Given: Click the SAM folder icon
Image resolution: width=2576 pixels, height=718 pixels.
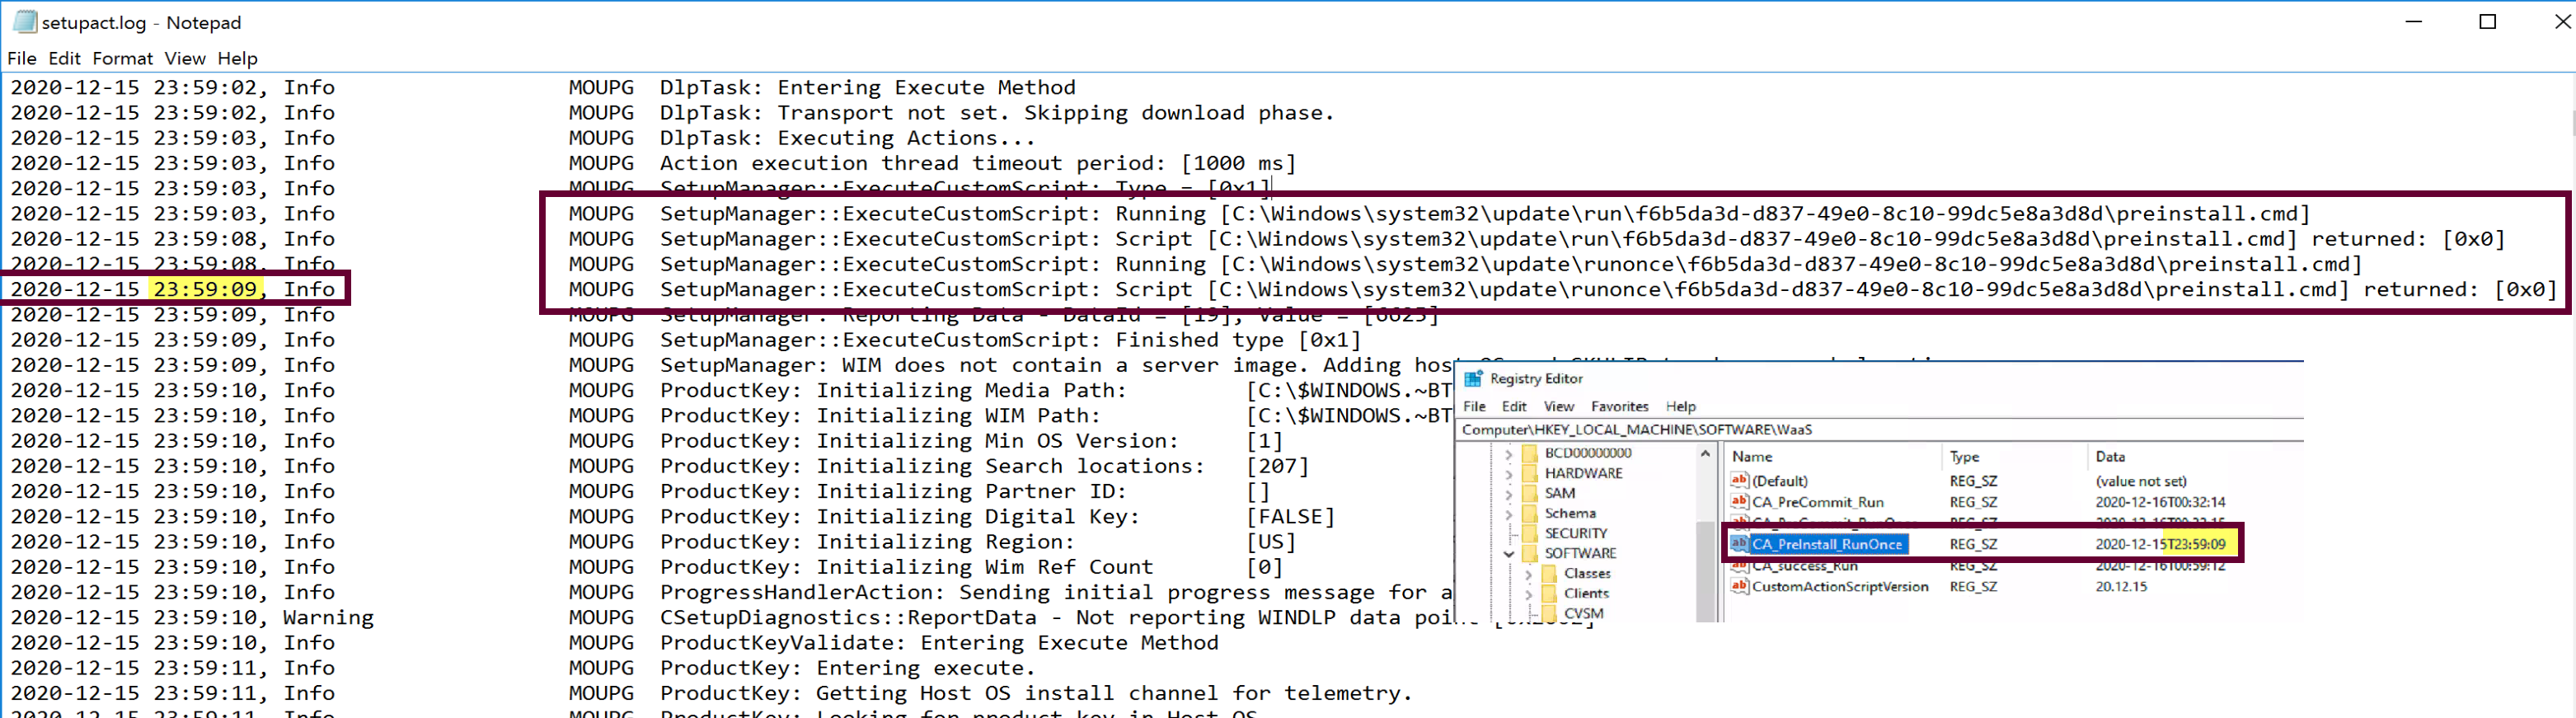Looking at the screenshot, I should coord(1530,493).
